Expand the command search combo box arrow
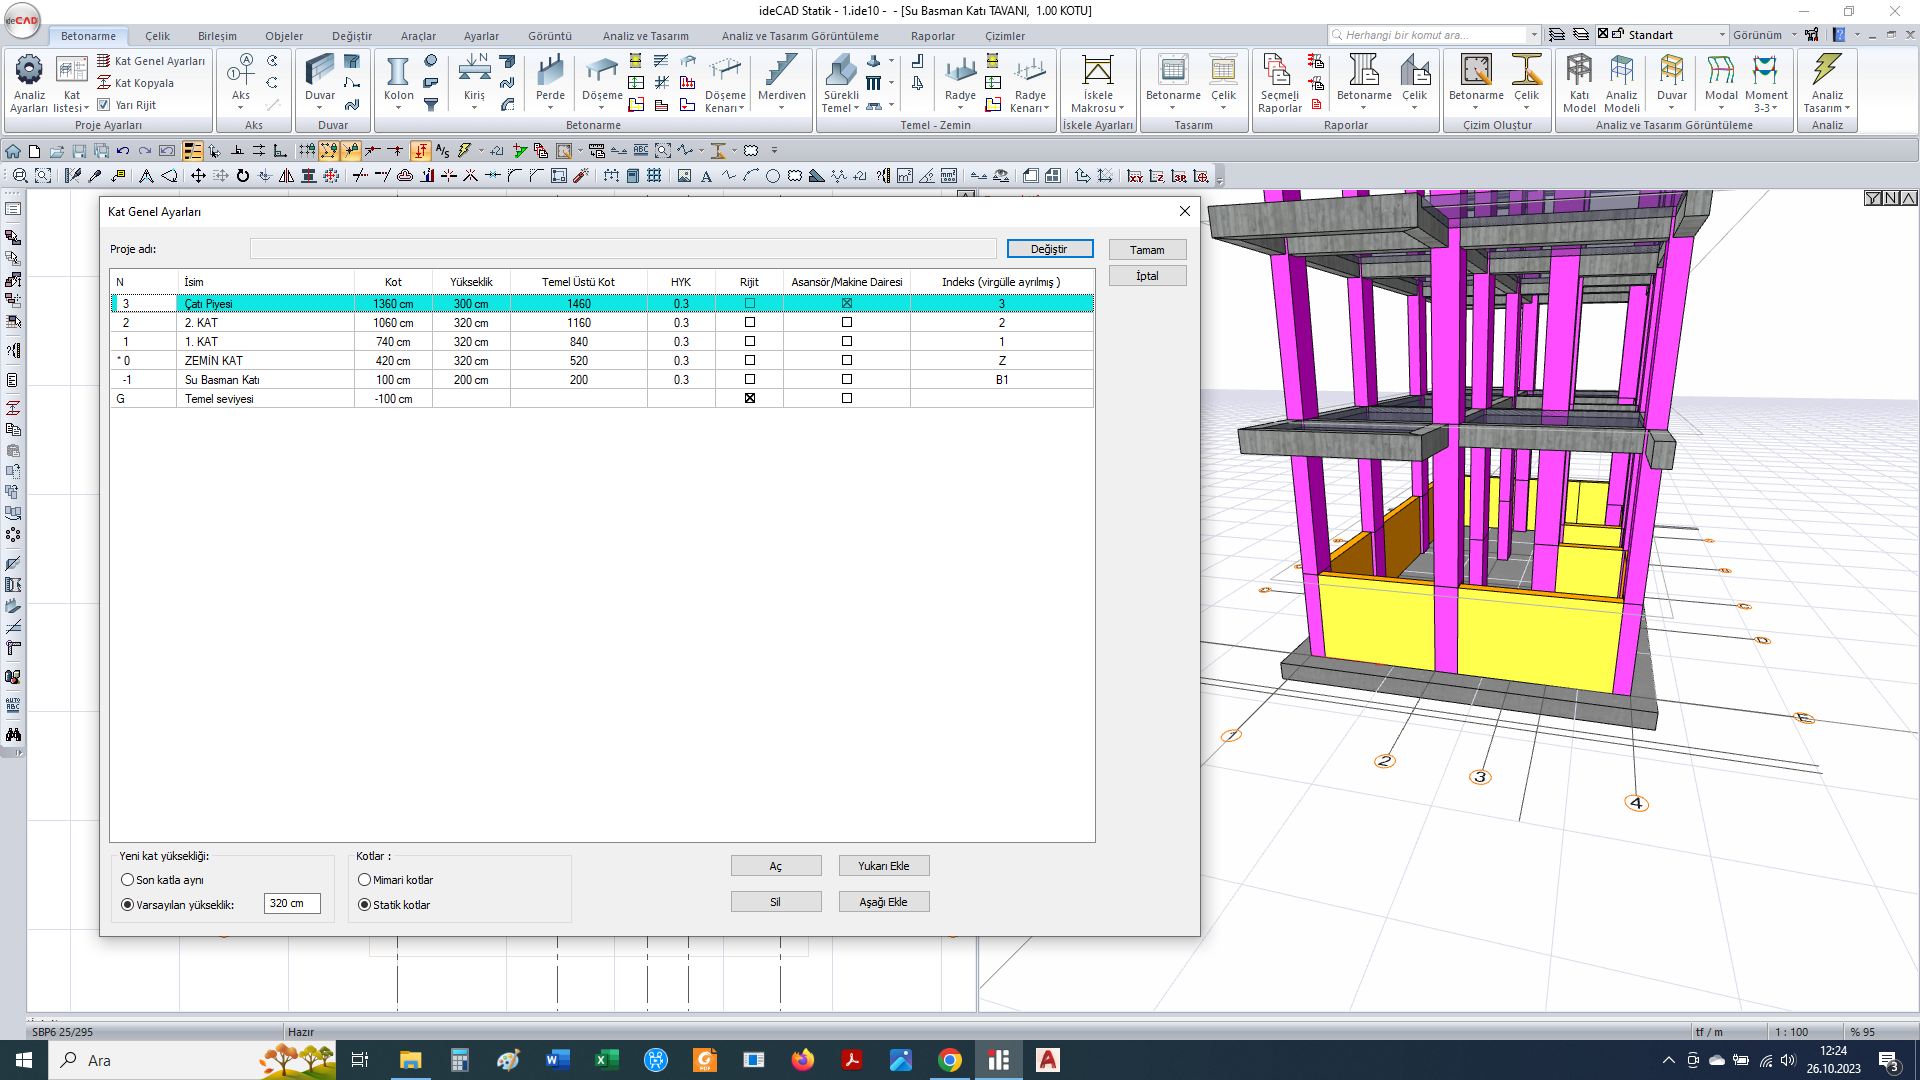1920x1080 pixels. pyautogui.click(x=1534, y=35)
